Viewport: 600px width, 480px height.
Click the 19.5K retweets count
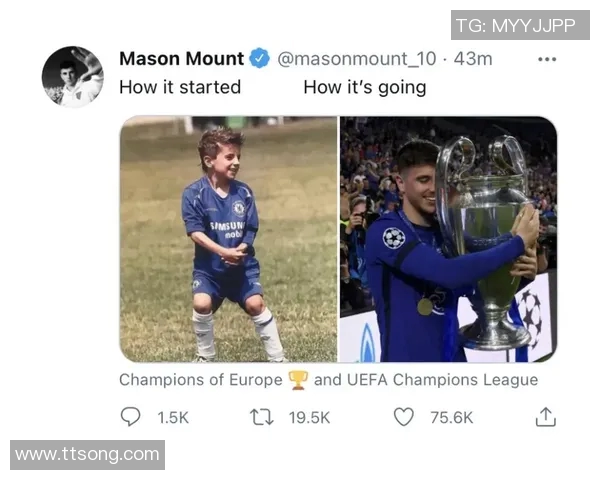click(309, 418)
